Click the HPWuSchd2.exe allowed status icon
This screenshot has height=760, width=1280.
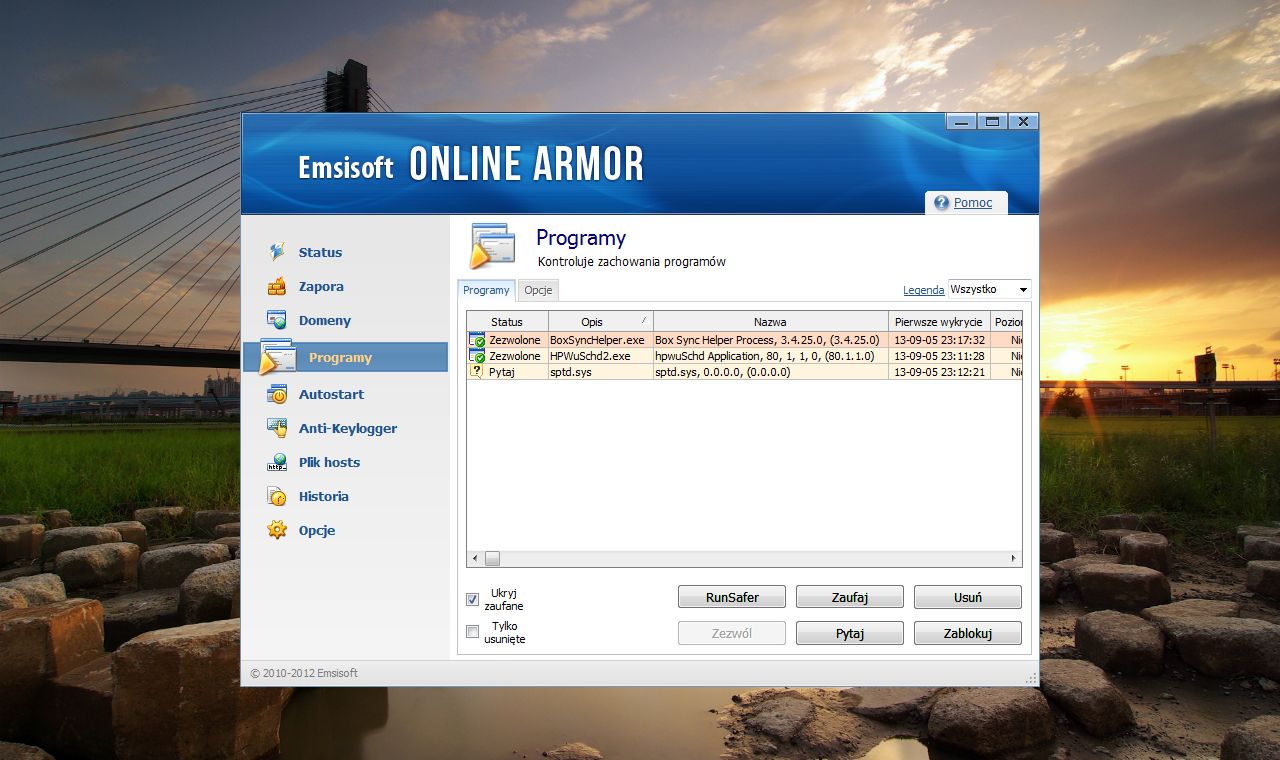pyautogui.click(x=477, y=356)
